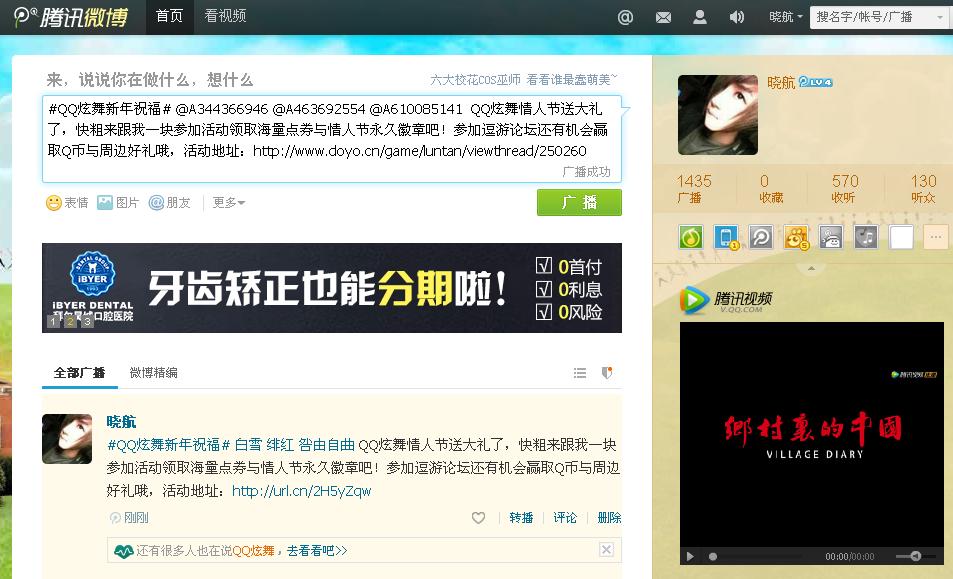The width and height of the screenshot is (953, 579).
Task: Open the orange paw-print app icon
Action: pos(796,237)
